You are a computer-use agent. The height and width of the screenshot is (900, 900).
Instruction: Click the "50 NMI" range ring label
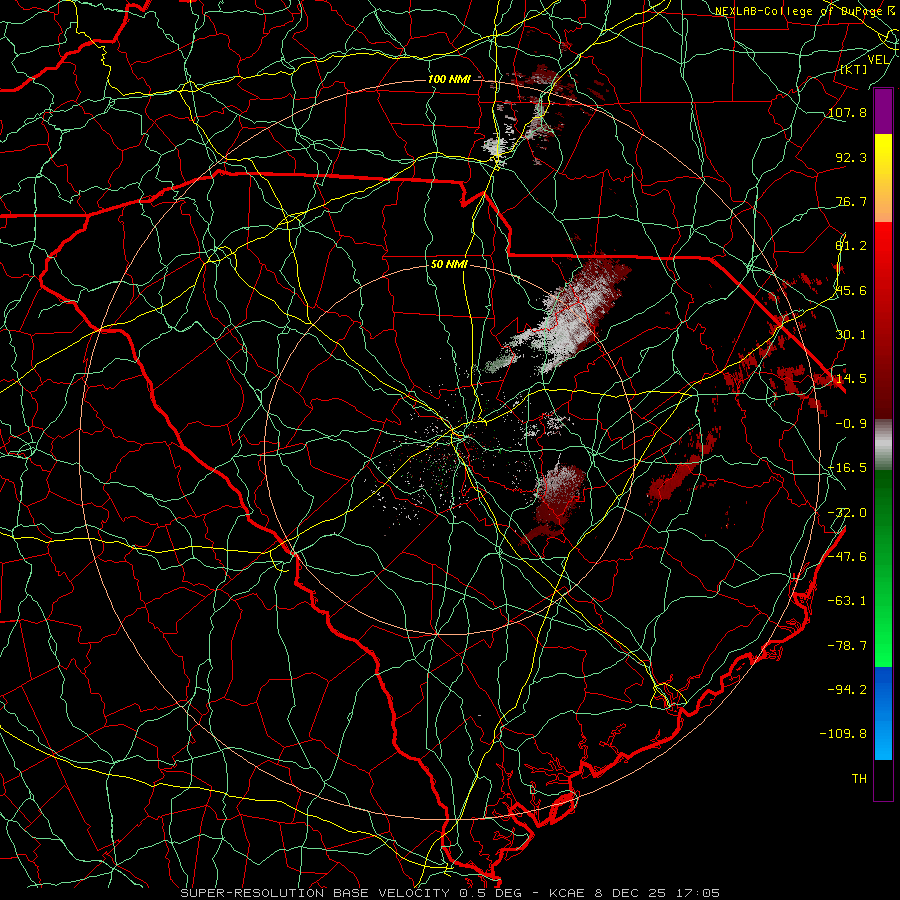click(x=449, y=265)
